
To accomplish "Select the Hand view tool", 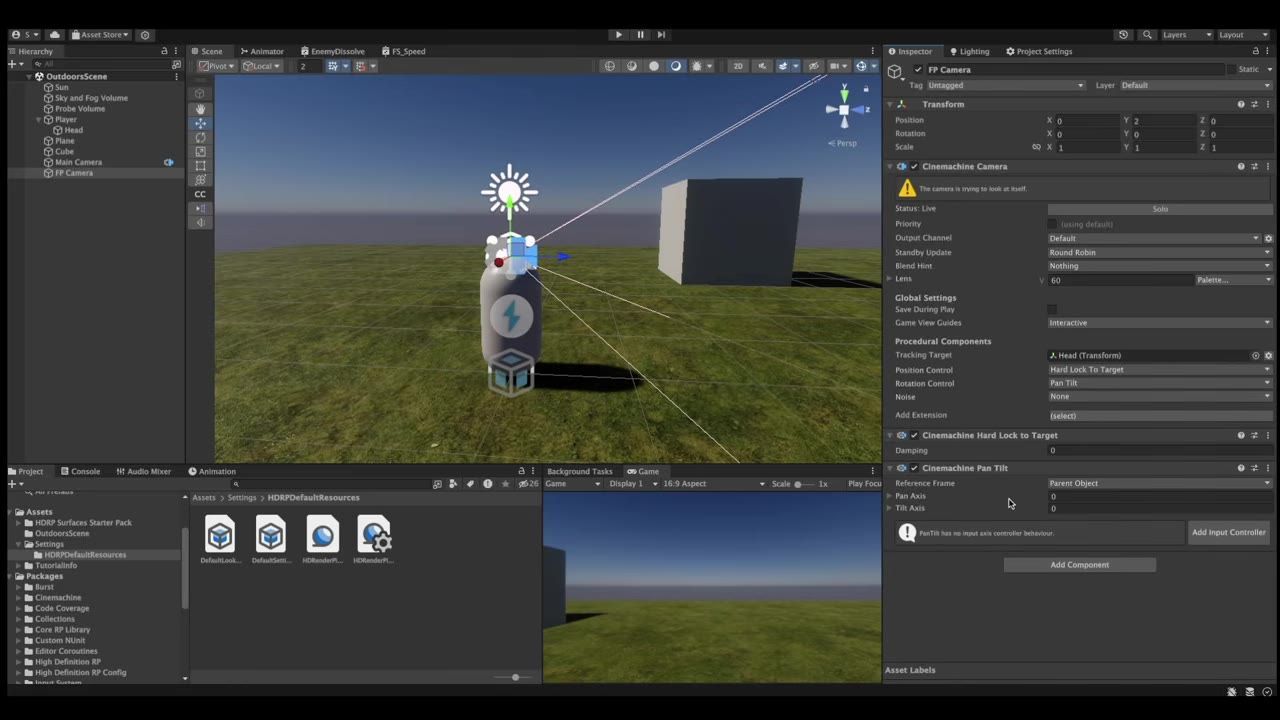I will (200, 109).
